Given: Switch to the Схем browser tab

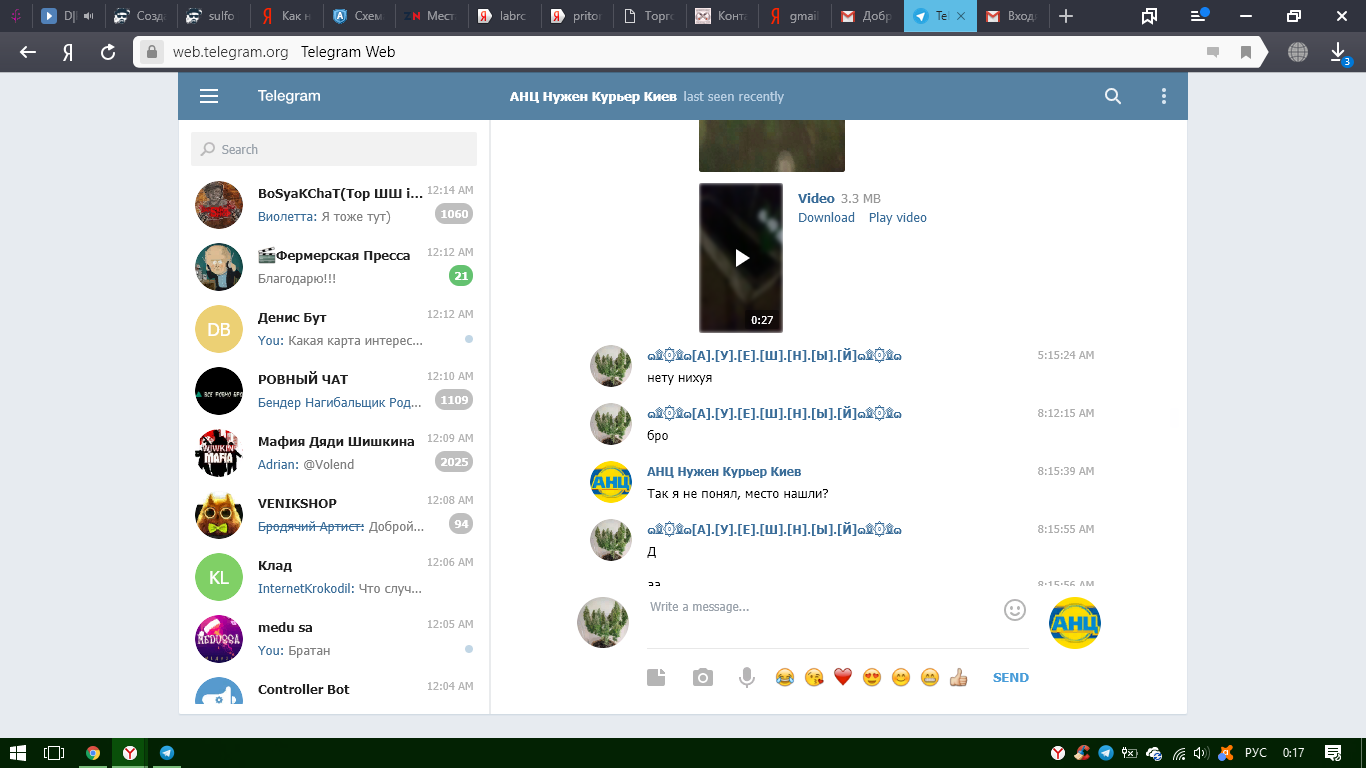Looking at the screenshot, I should 358,16.
